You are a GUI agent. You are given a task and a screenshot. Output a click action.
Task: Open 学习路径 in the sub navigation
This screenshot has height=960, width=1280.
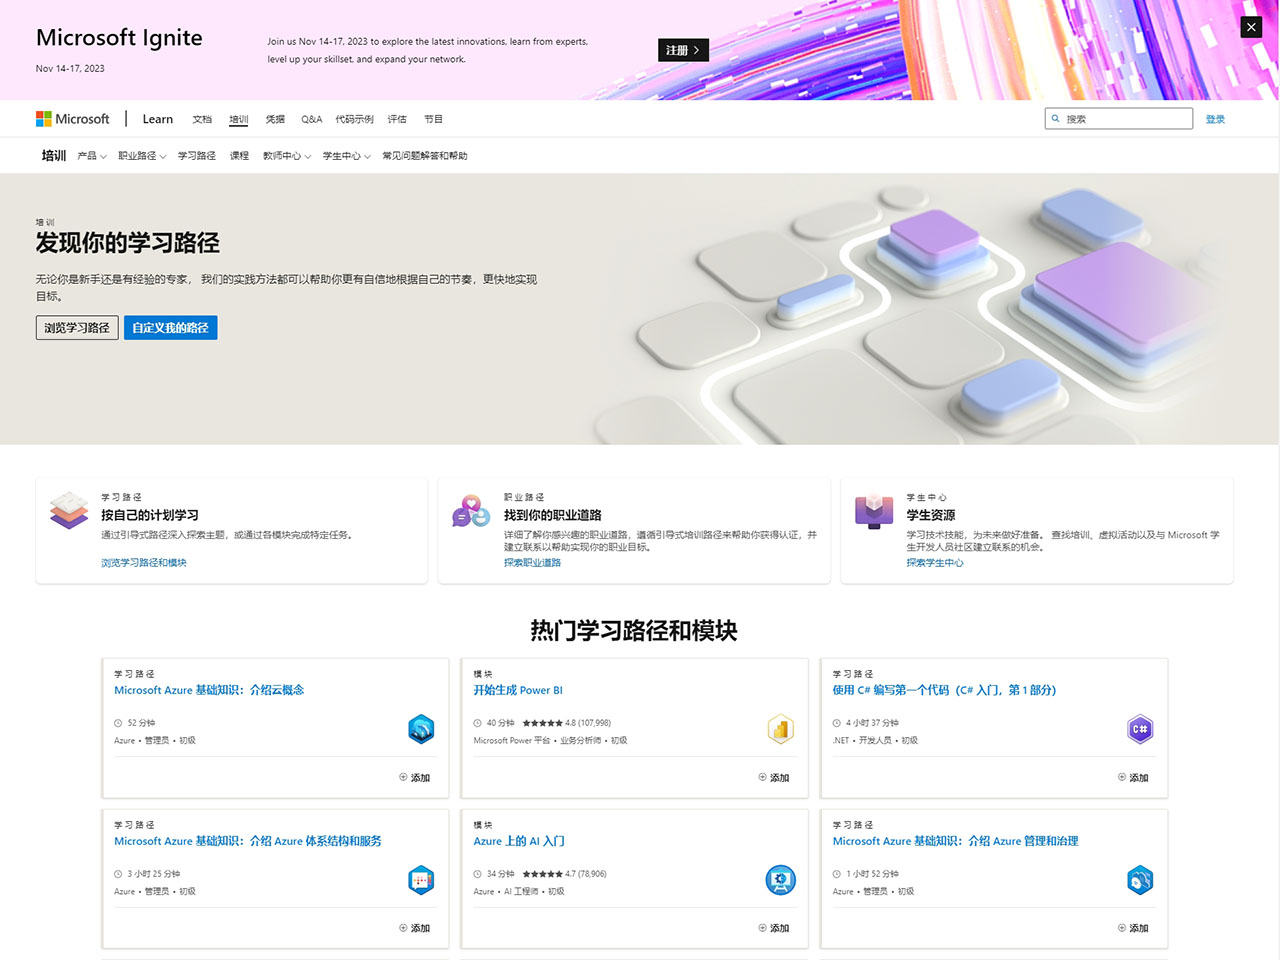pyautogui.click(x=197, y=156)
